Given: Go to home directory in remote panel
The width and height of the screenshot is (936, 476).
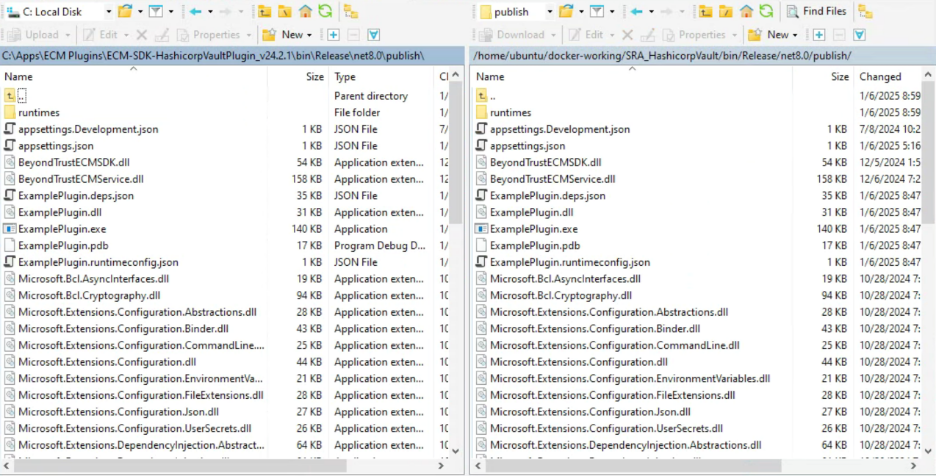Looking at the screenshot, I should point(746,11).
